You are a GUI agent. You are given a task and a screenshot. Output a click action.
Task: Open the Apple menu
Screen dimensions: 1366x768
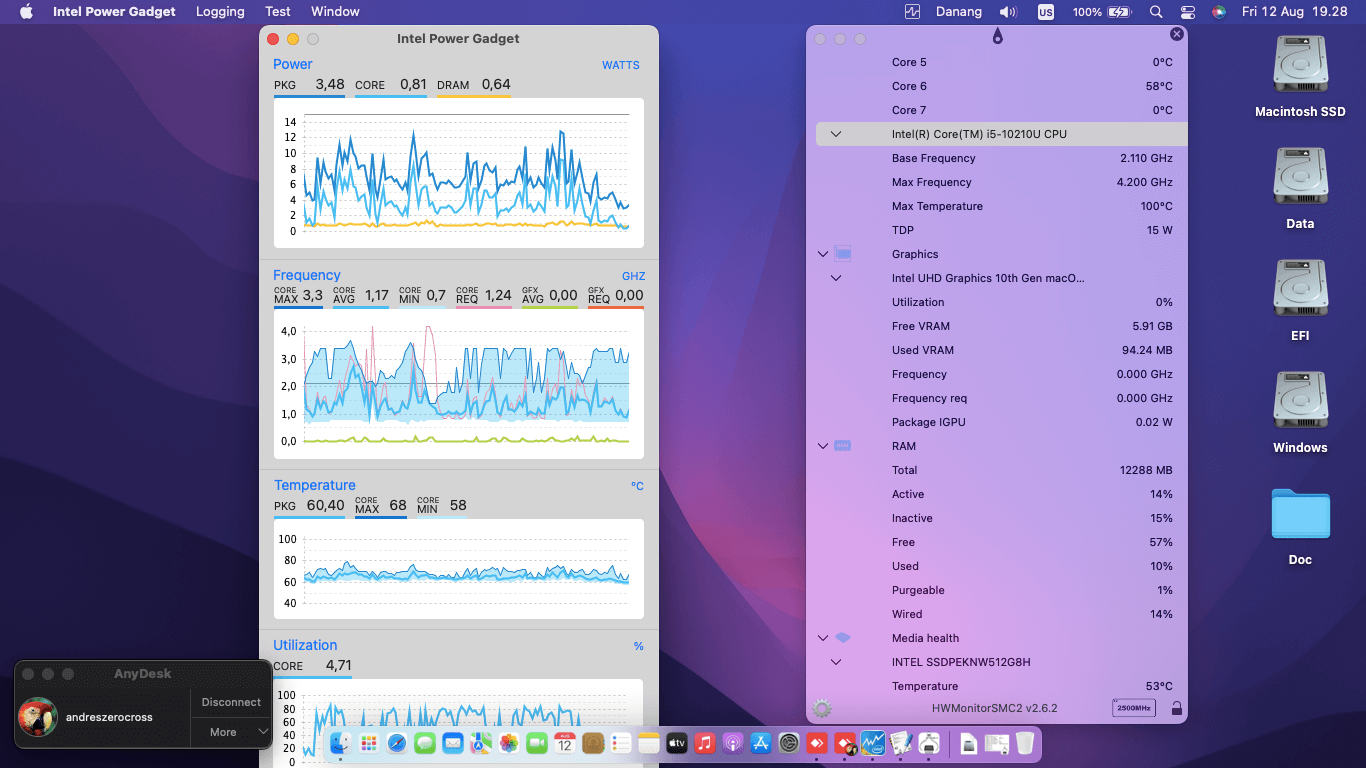pyautogui.click(x=26, y=12)
